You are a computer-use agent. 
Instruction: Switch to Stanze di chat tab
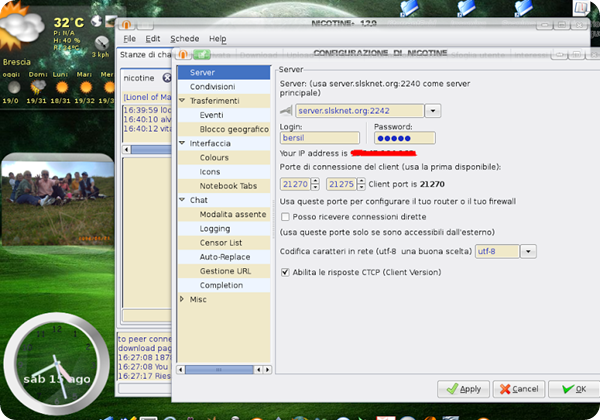pyautogui.click(x=145, y=55)
